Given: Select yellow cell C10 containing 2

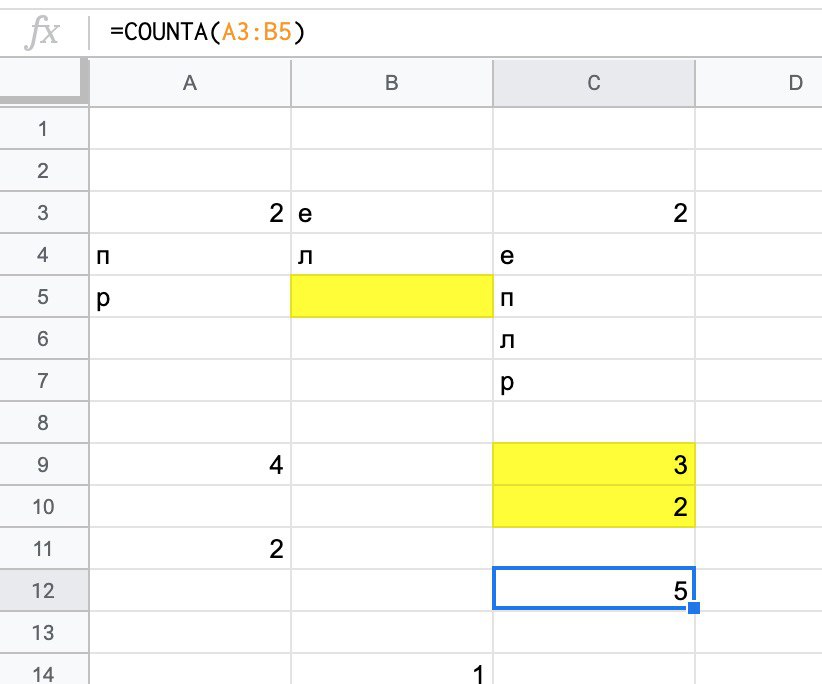Looking at the screenshot, I should point(594,507).
